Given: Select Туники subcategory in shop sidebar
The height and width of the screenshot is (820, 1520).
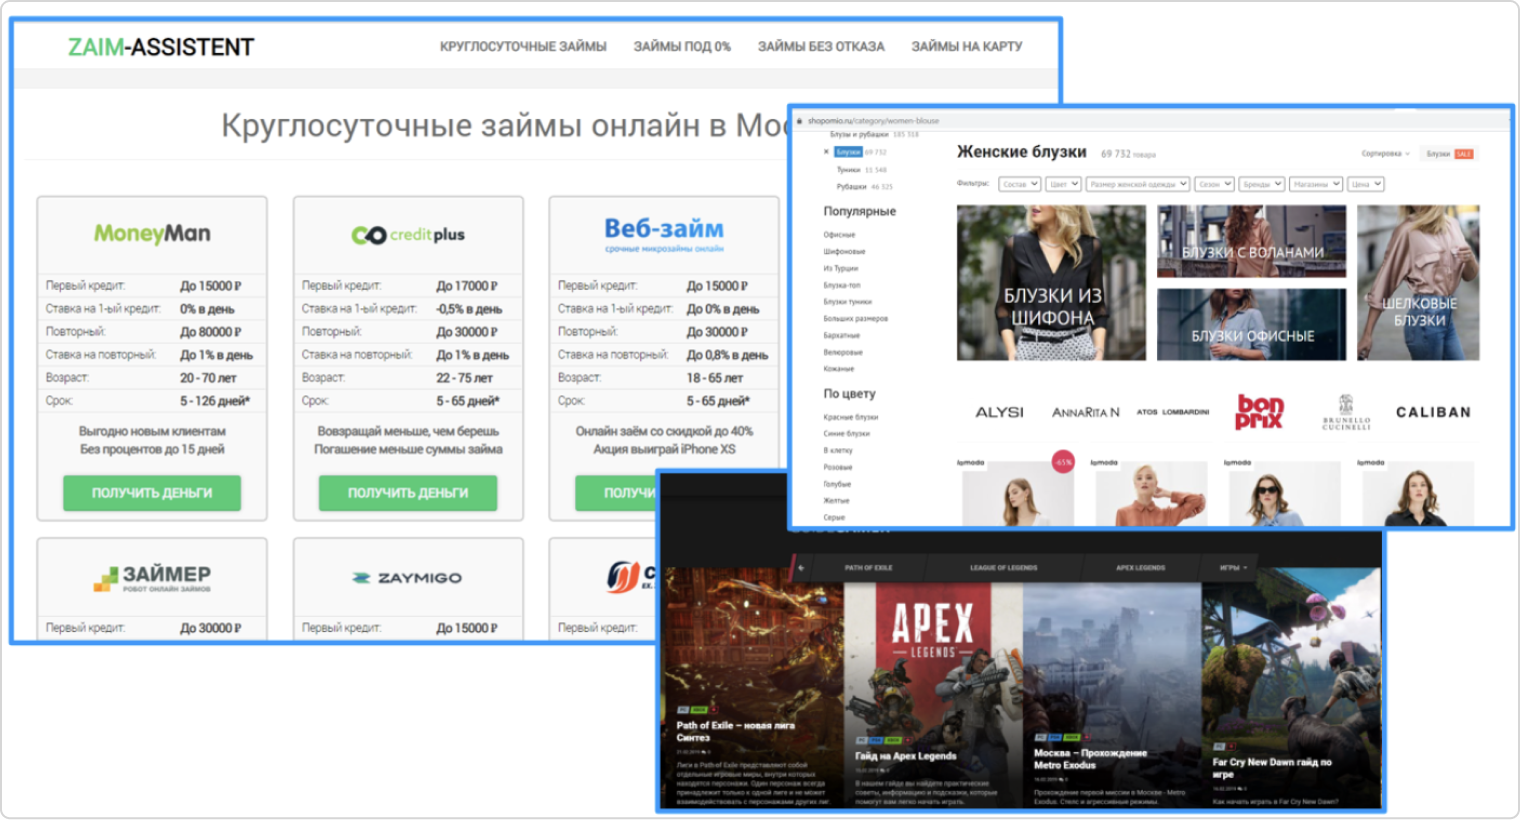Looking at the screenshot, I should (848, 170).
